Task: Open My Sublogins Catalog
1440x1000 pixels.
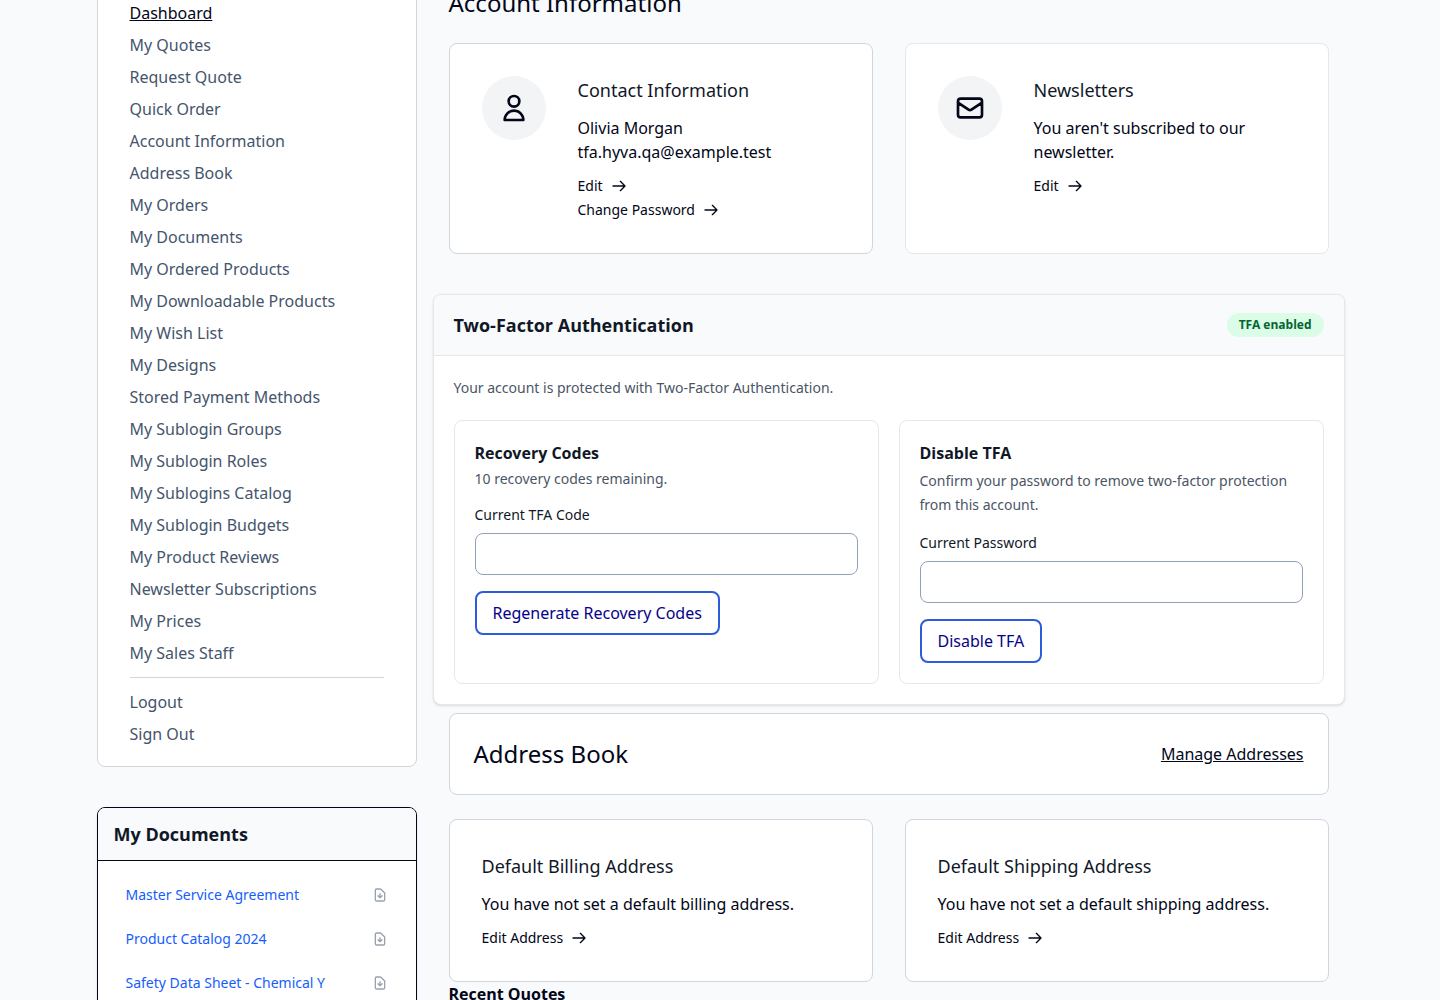Action: (x=211, y=493)
